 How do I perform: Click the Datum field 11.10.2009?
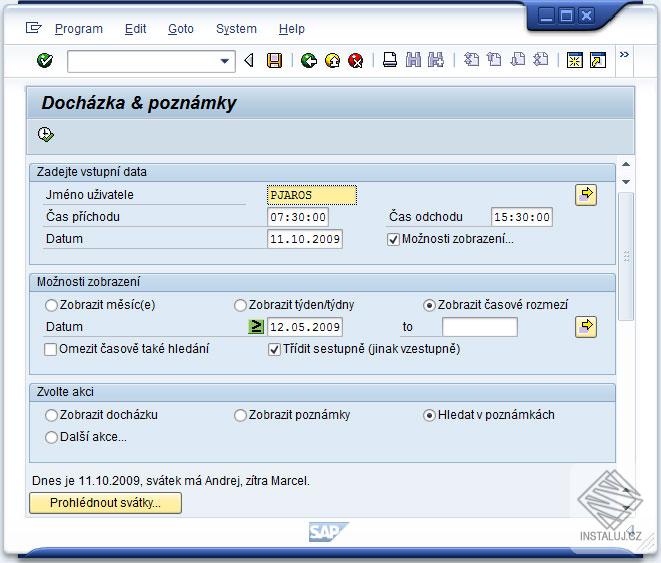(305, 239)
